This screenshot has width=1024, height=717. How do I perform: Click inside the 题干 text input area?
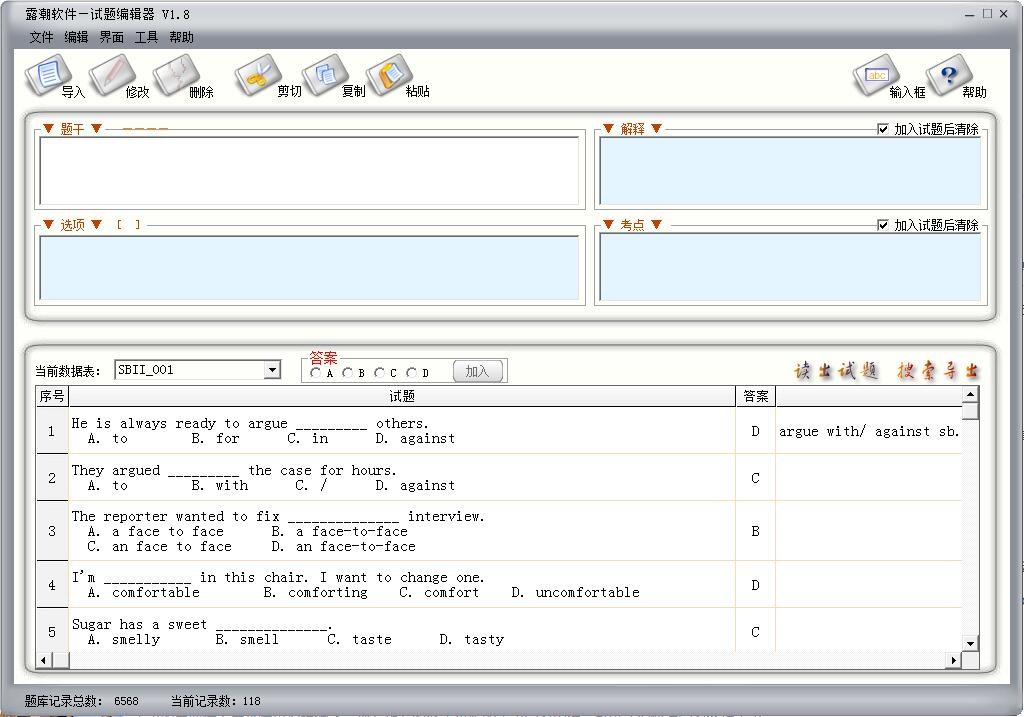tap(309, 171)
